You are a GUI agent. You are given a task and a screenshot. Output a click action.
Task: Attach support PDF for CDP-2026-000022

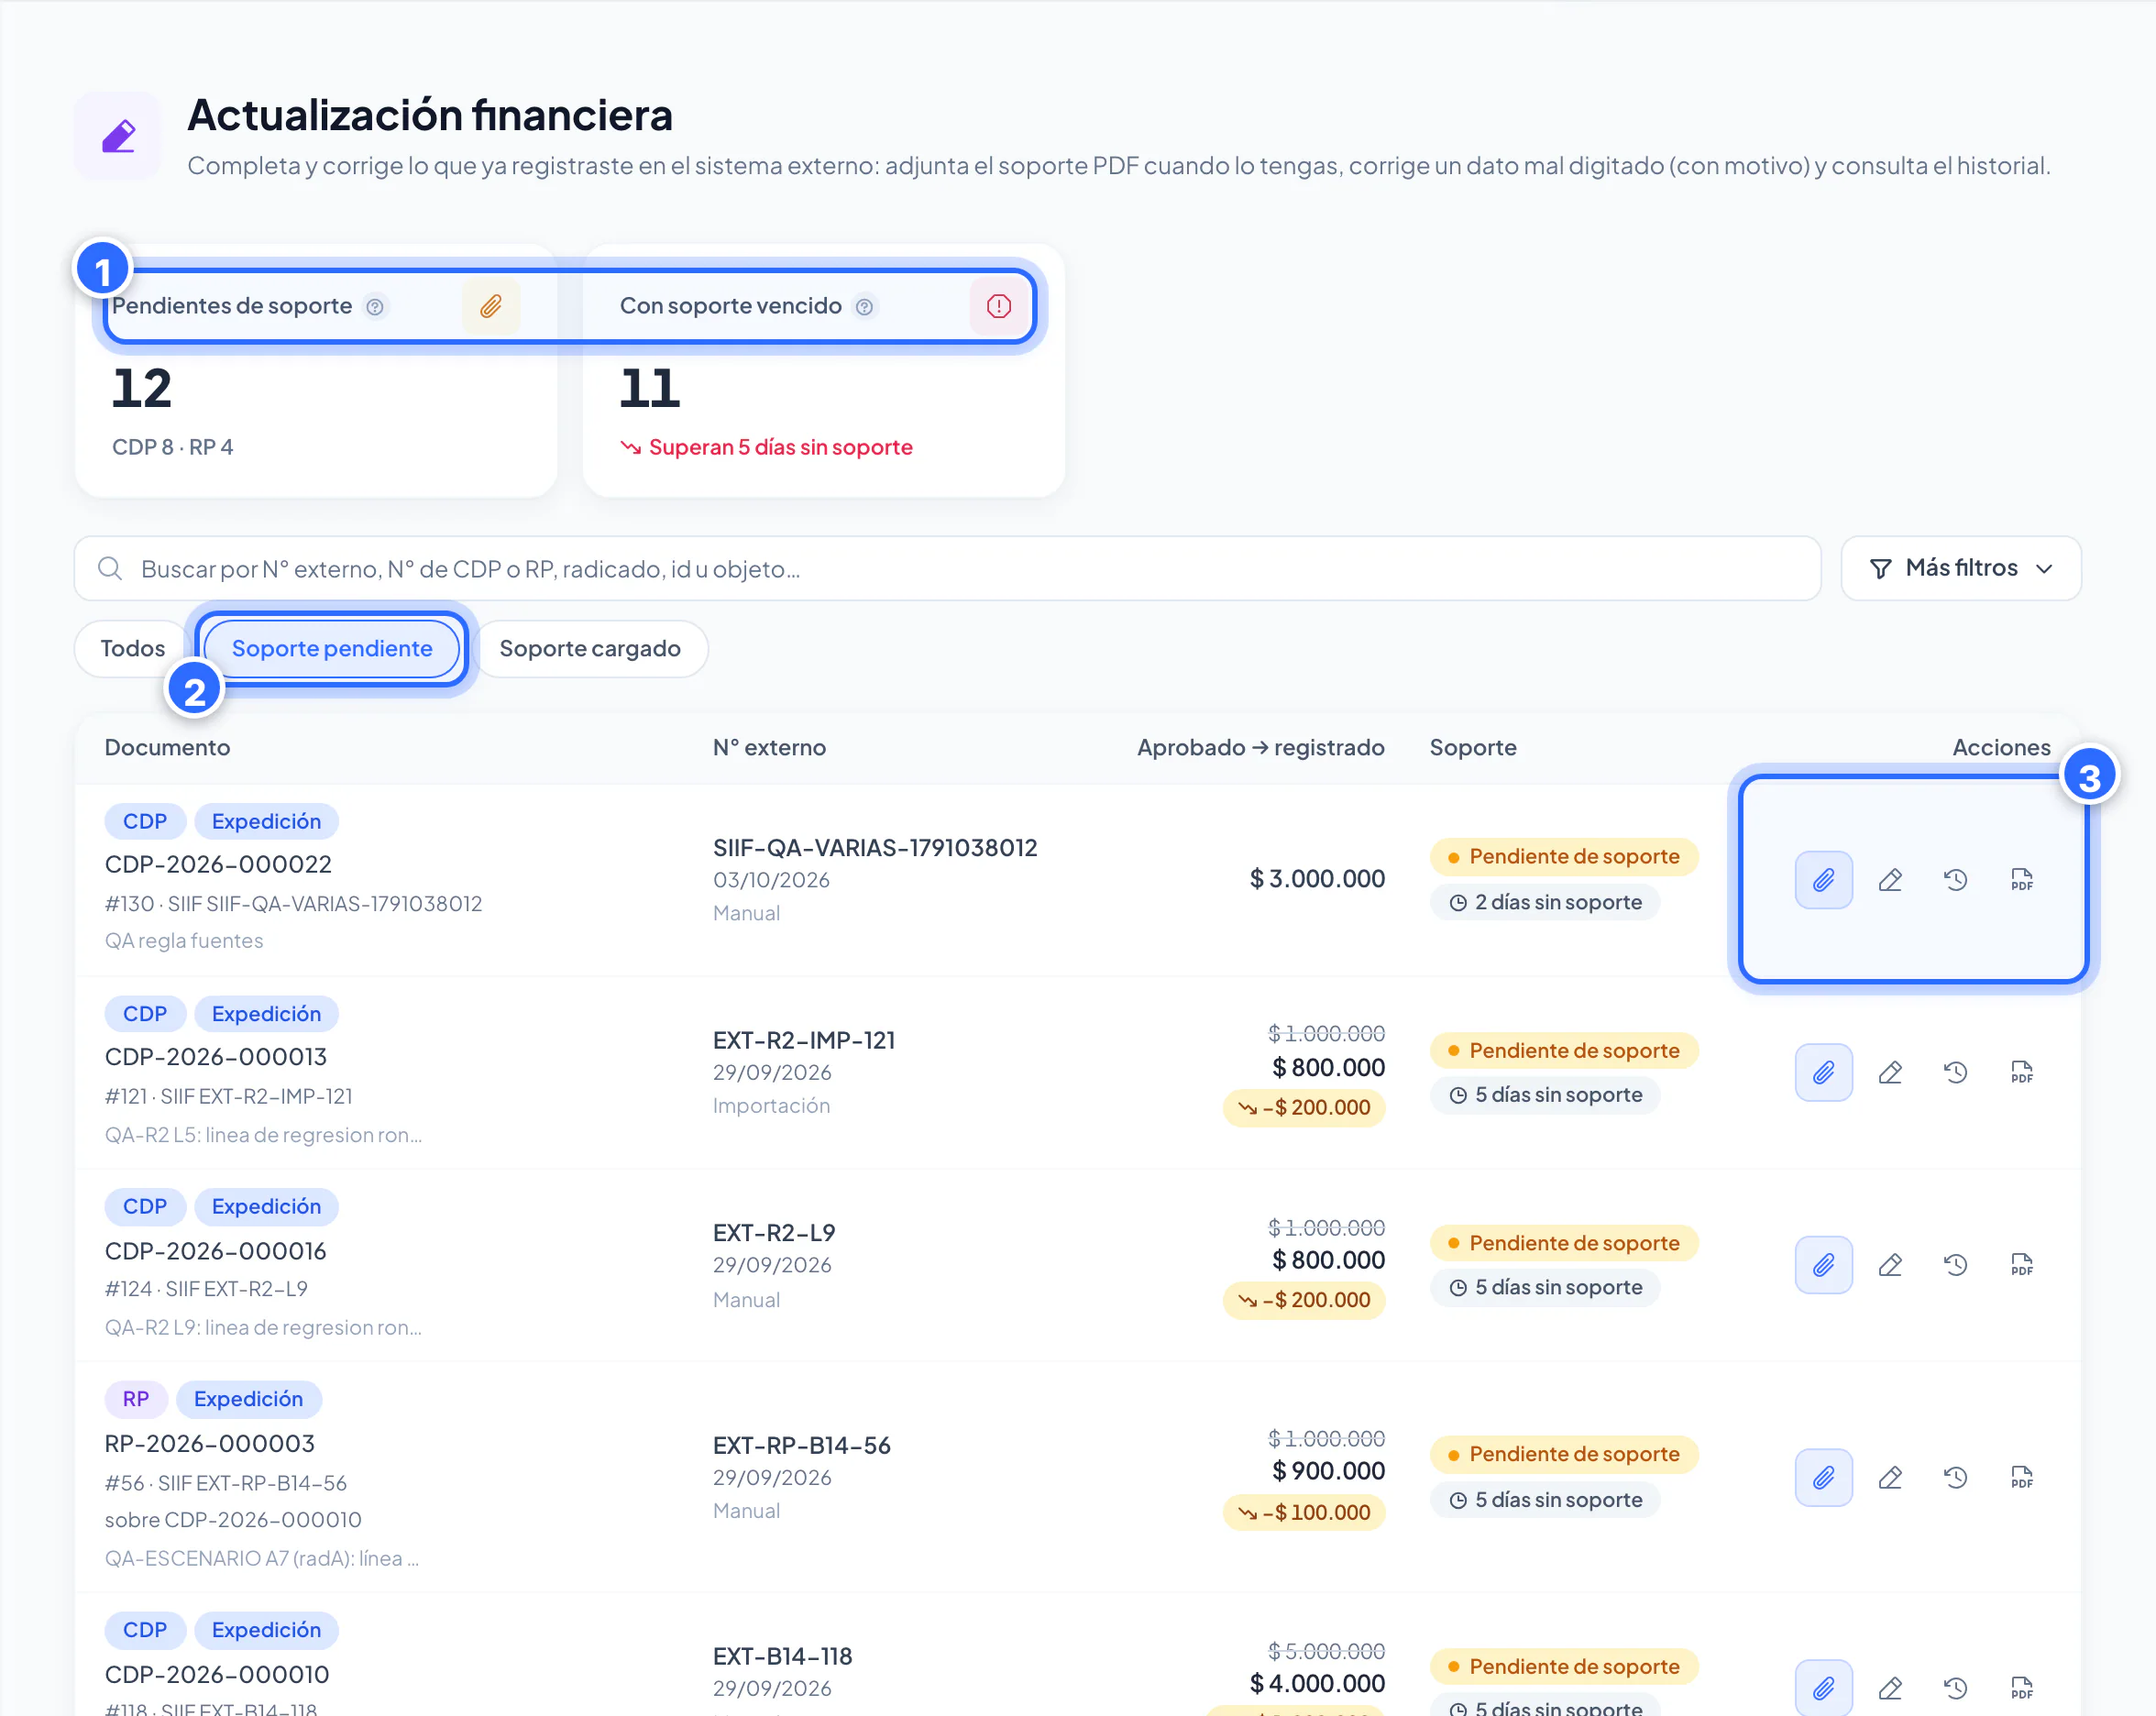point(1823,880)
